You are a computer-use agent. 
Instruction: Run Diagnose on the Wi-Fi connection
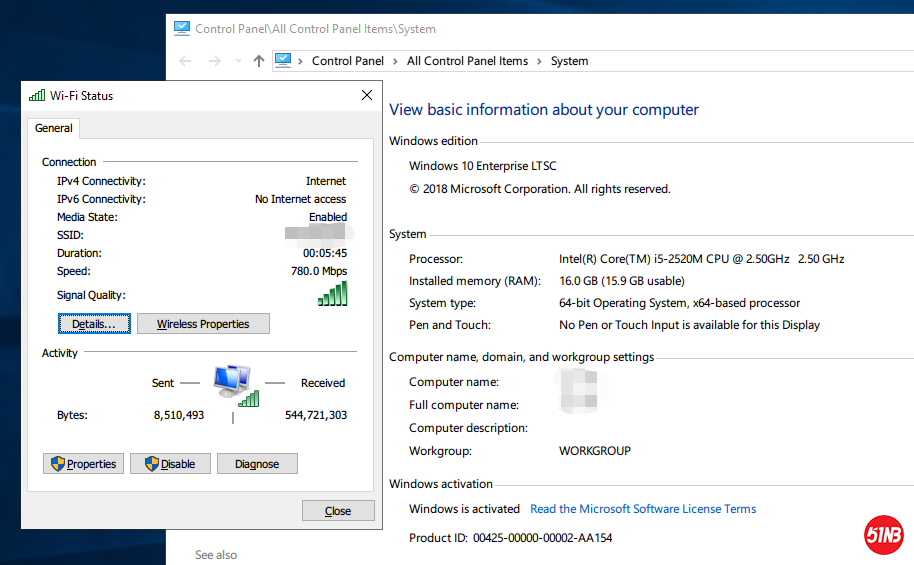[257, 464]
